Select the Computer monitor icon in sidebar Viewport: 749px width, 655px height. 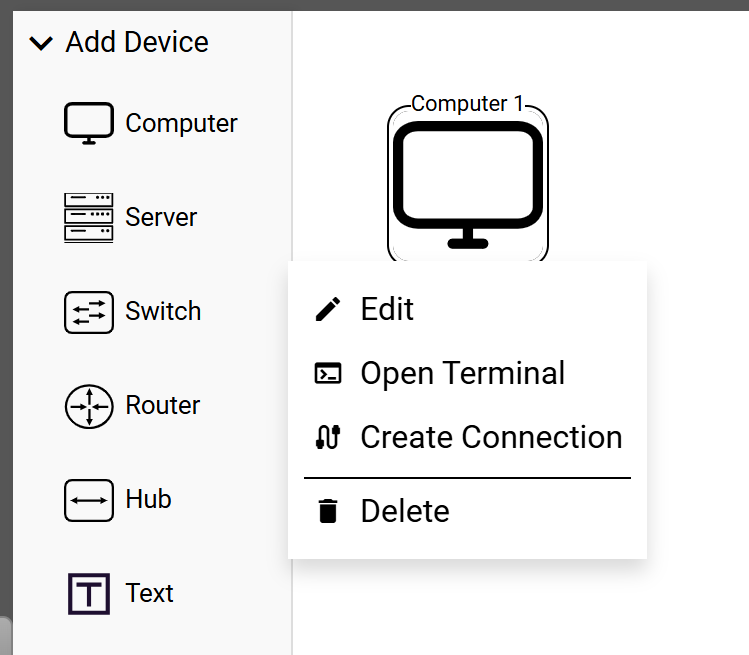pos(89,123)
